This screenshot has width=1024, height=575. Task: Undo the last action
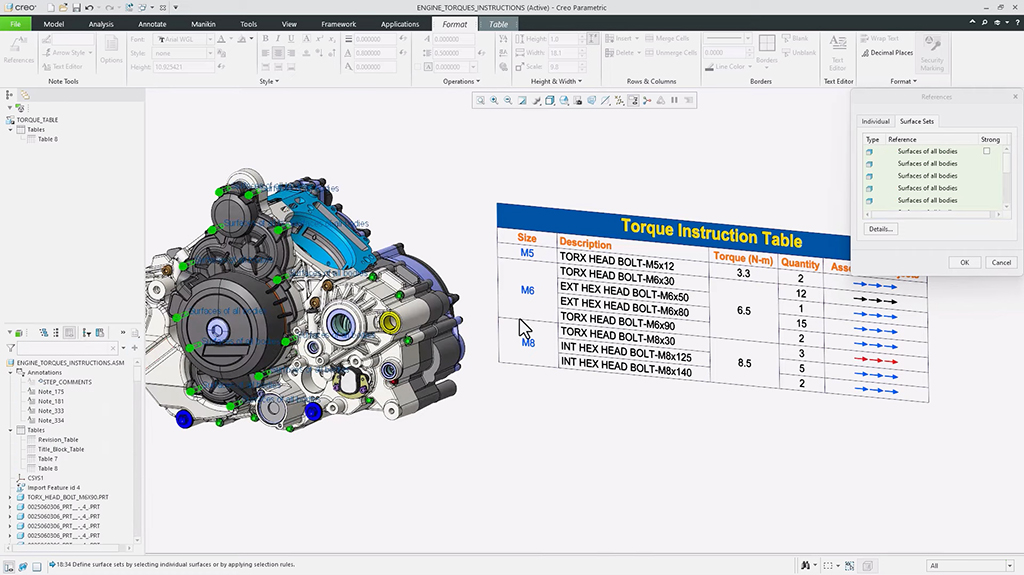tap(89, 7)
